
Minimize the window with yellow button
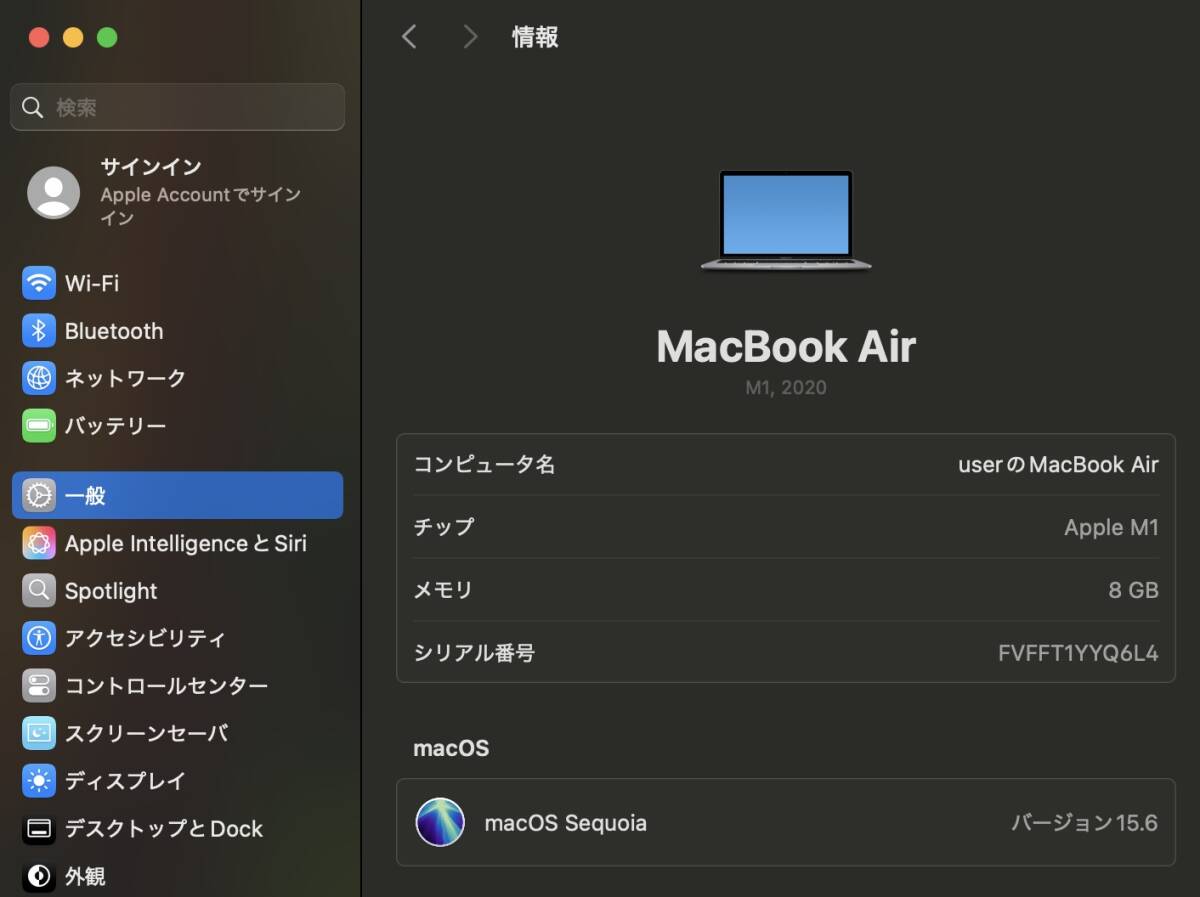[x=73, y=38]
